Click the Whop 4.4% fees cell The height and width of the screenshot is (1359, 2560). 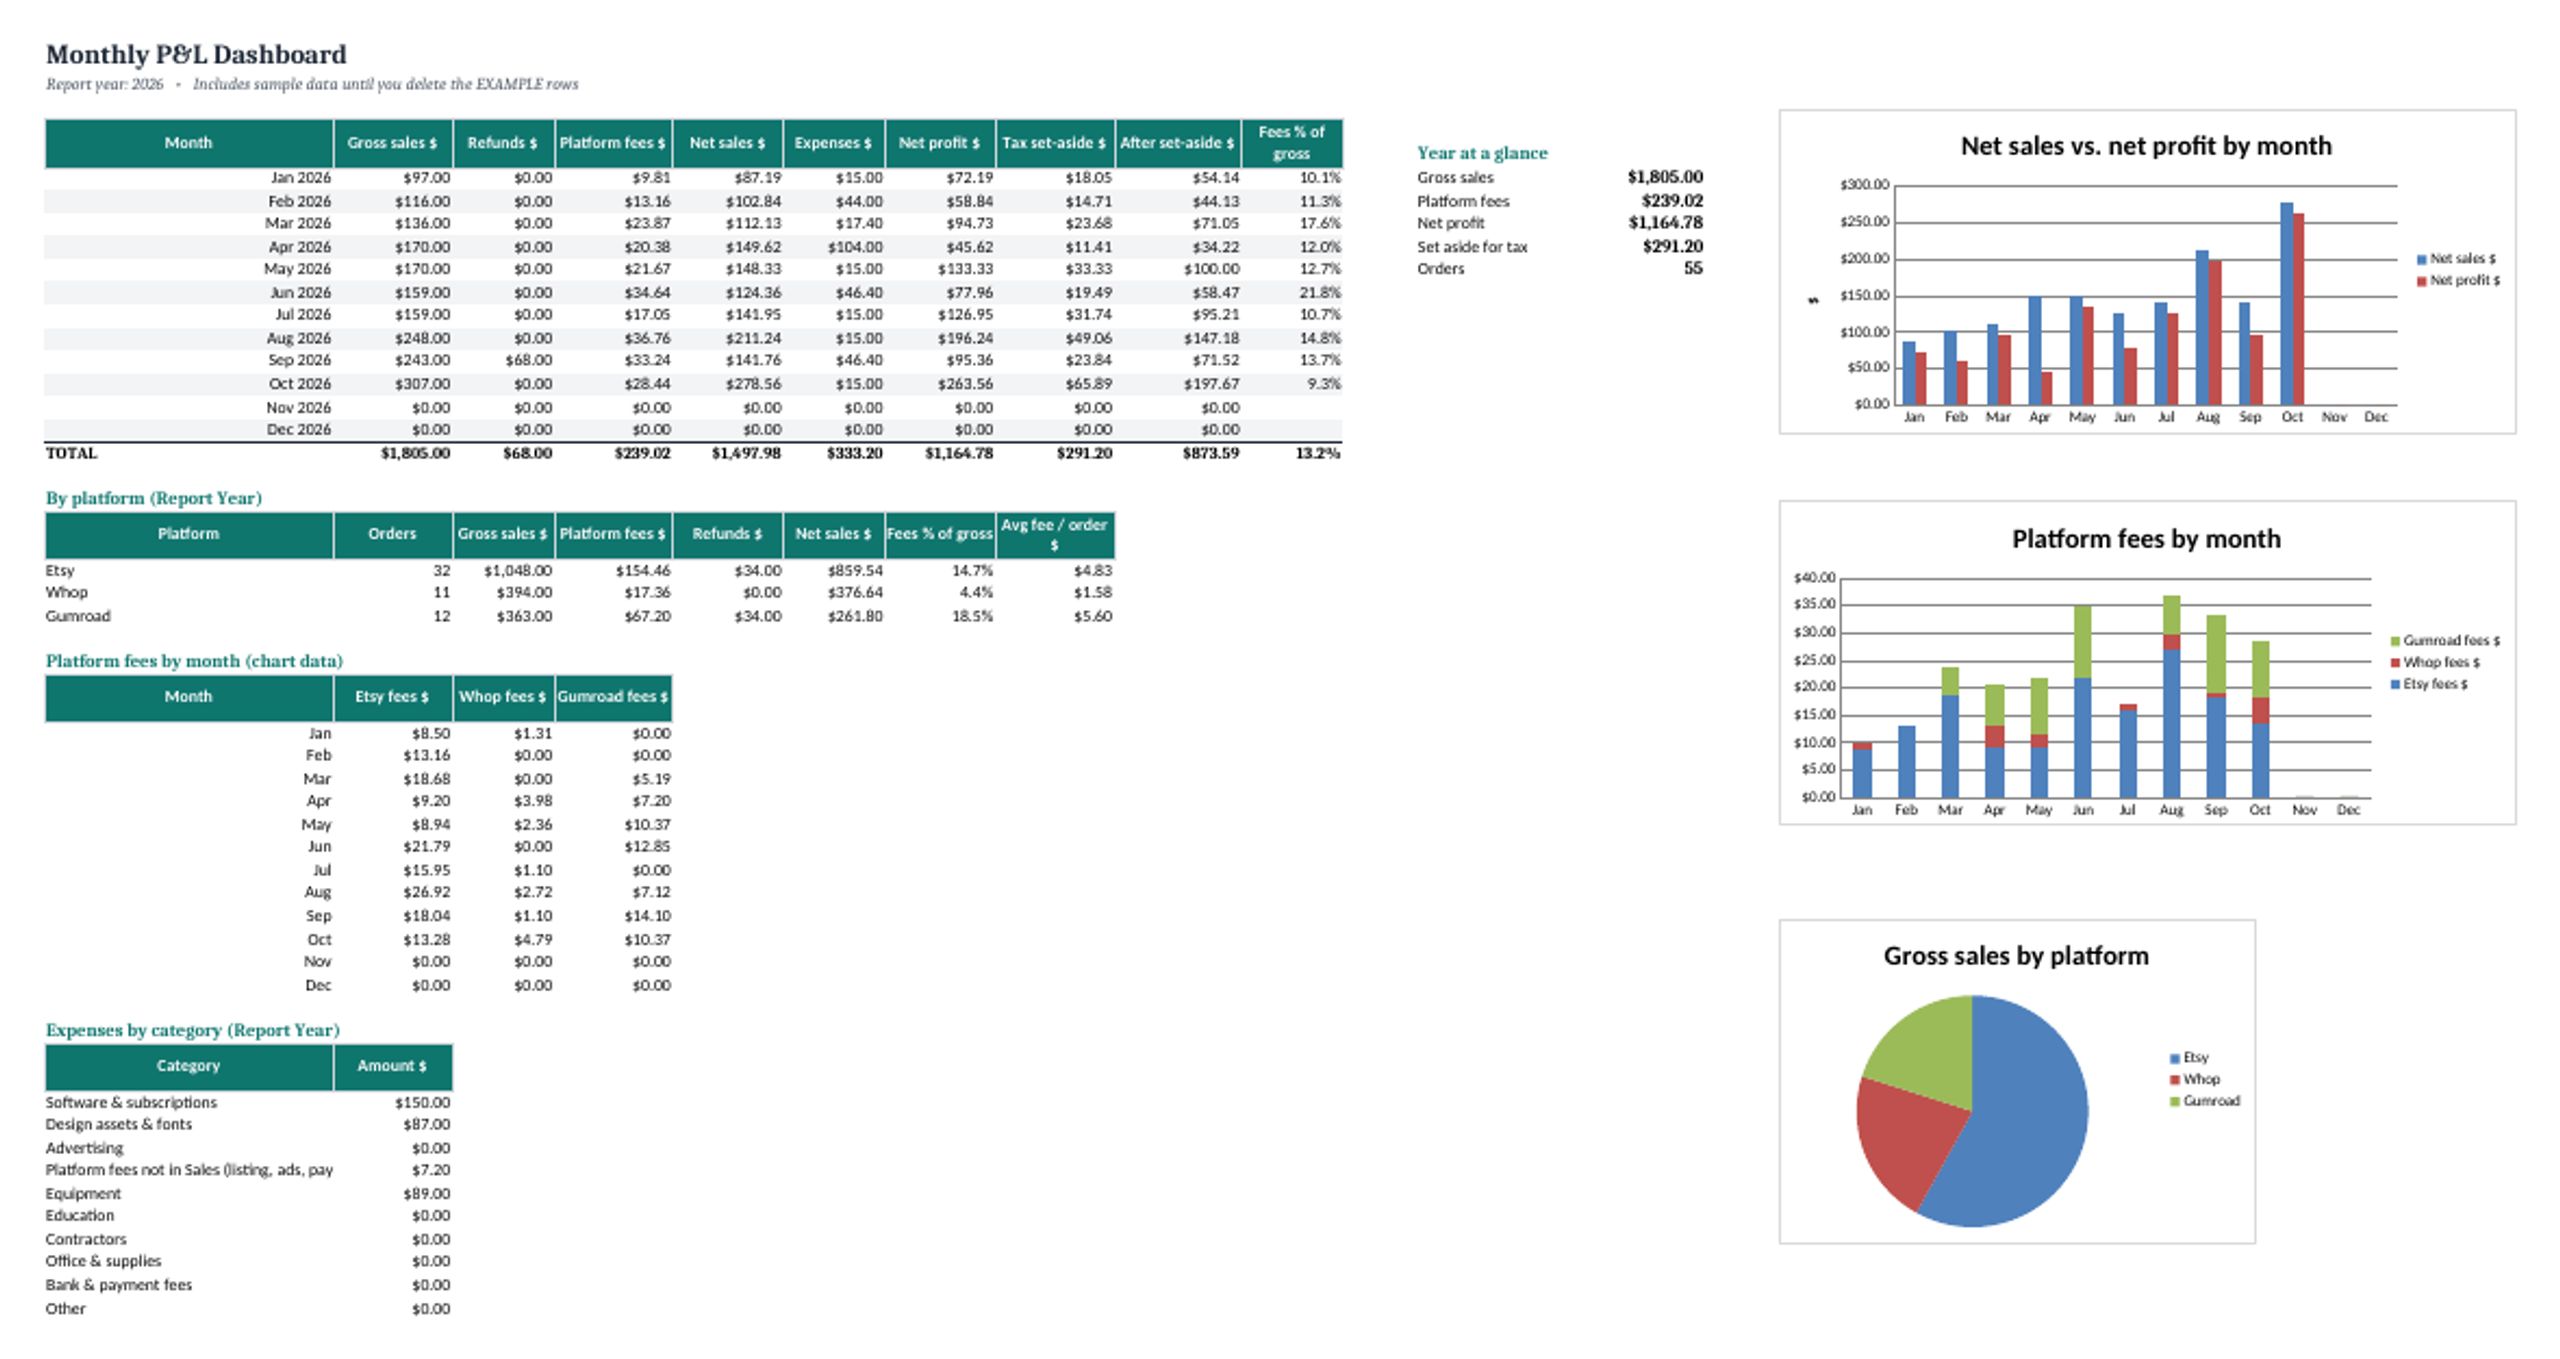click(x=976, y=592)
